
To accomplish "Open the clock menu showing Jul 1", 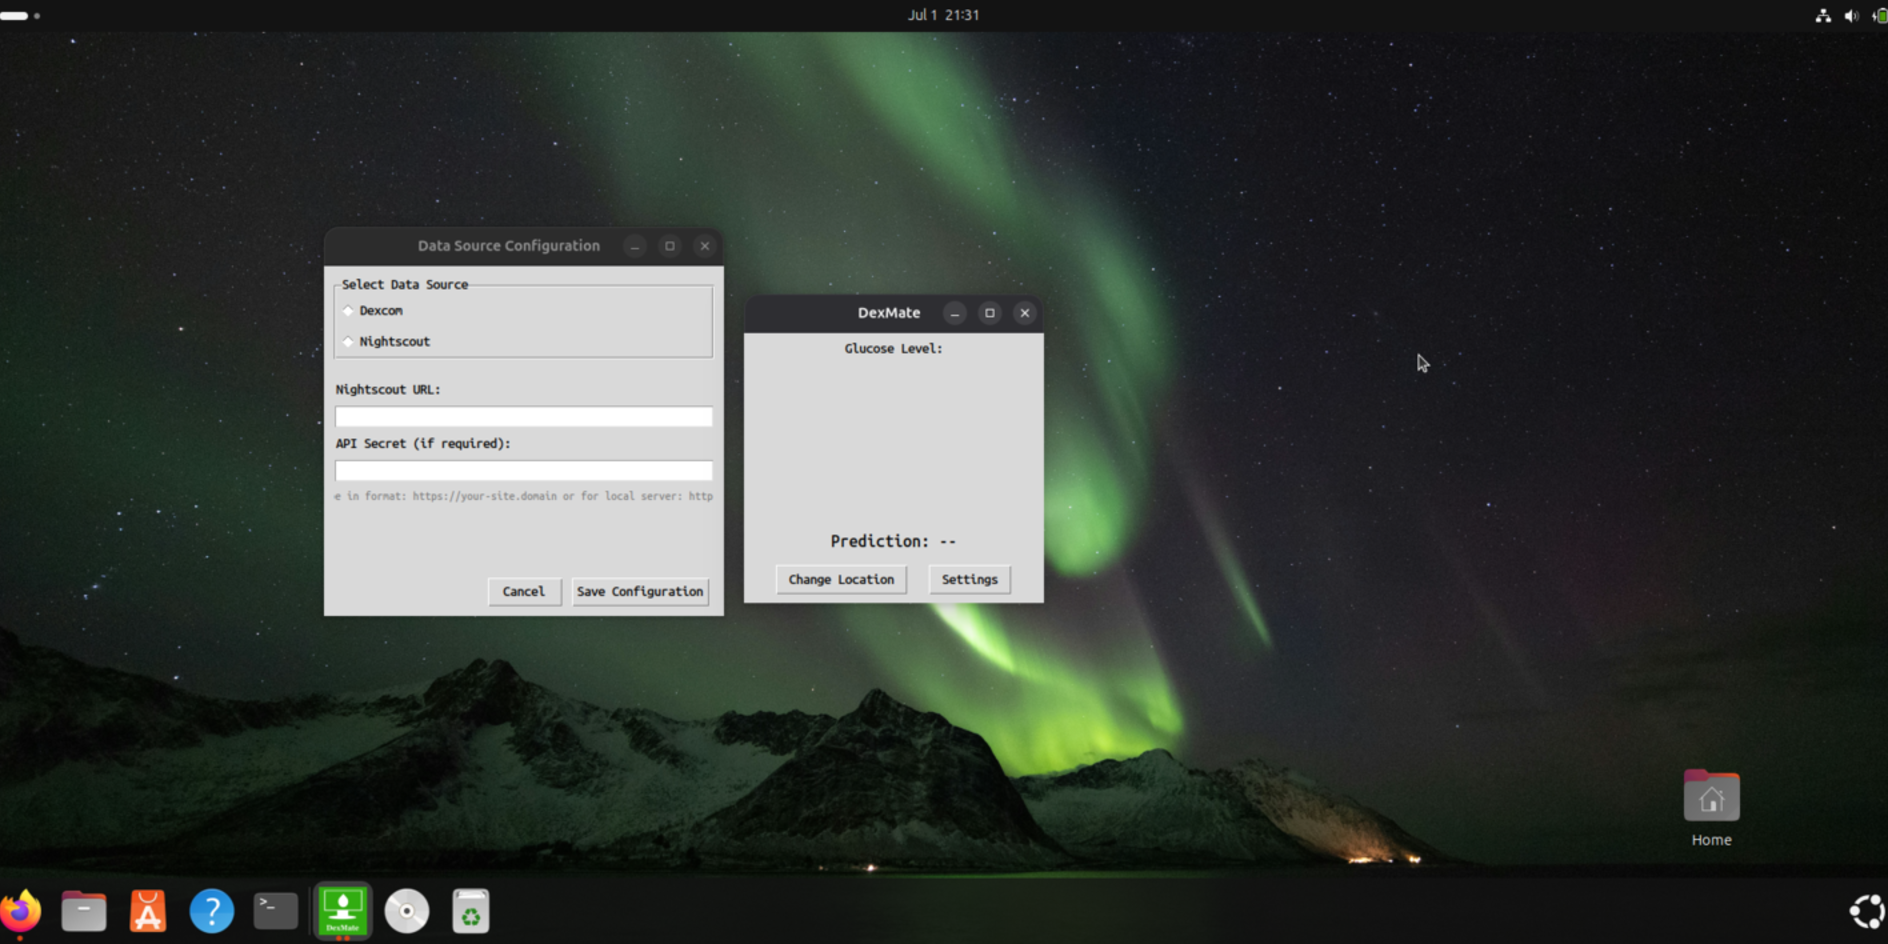I will point(941,15).
